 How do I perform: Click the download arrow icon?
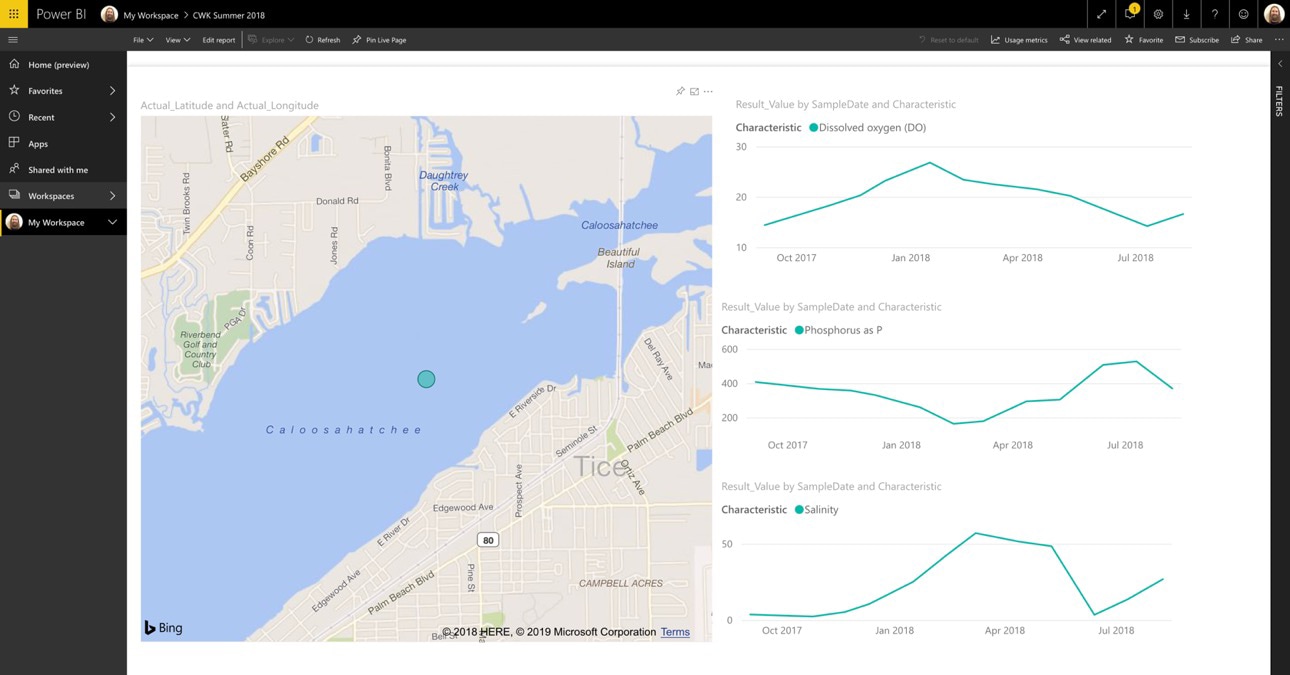pyautogui.click(x=1186, y=14)
